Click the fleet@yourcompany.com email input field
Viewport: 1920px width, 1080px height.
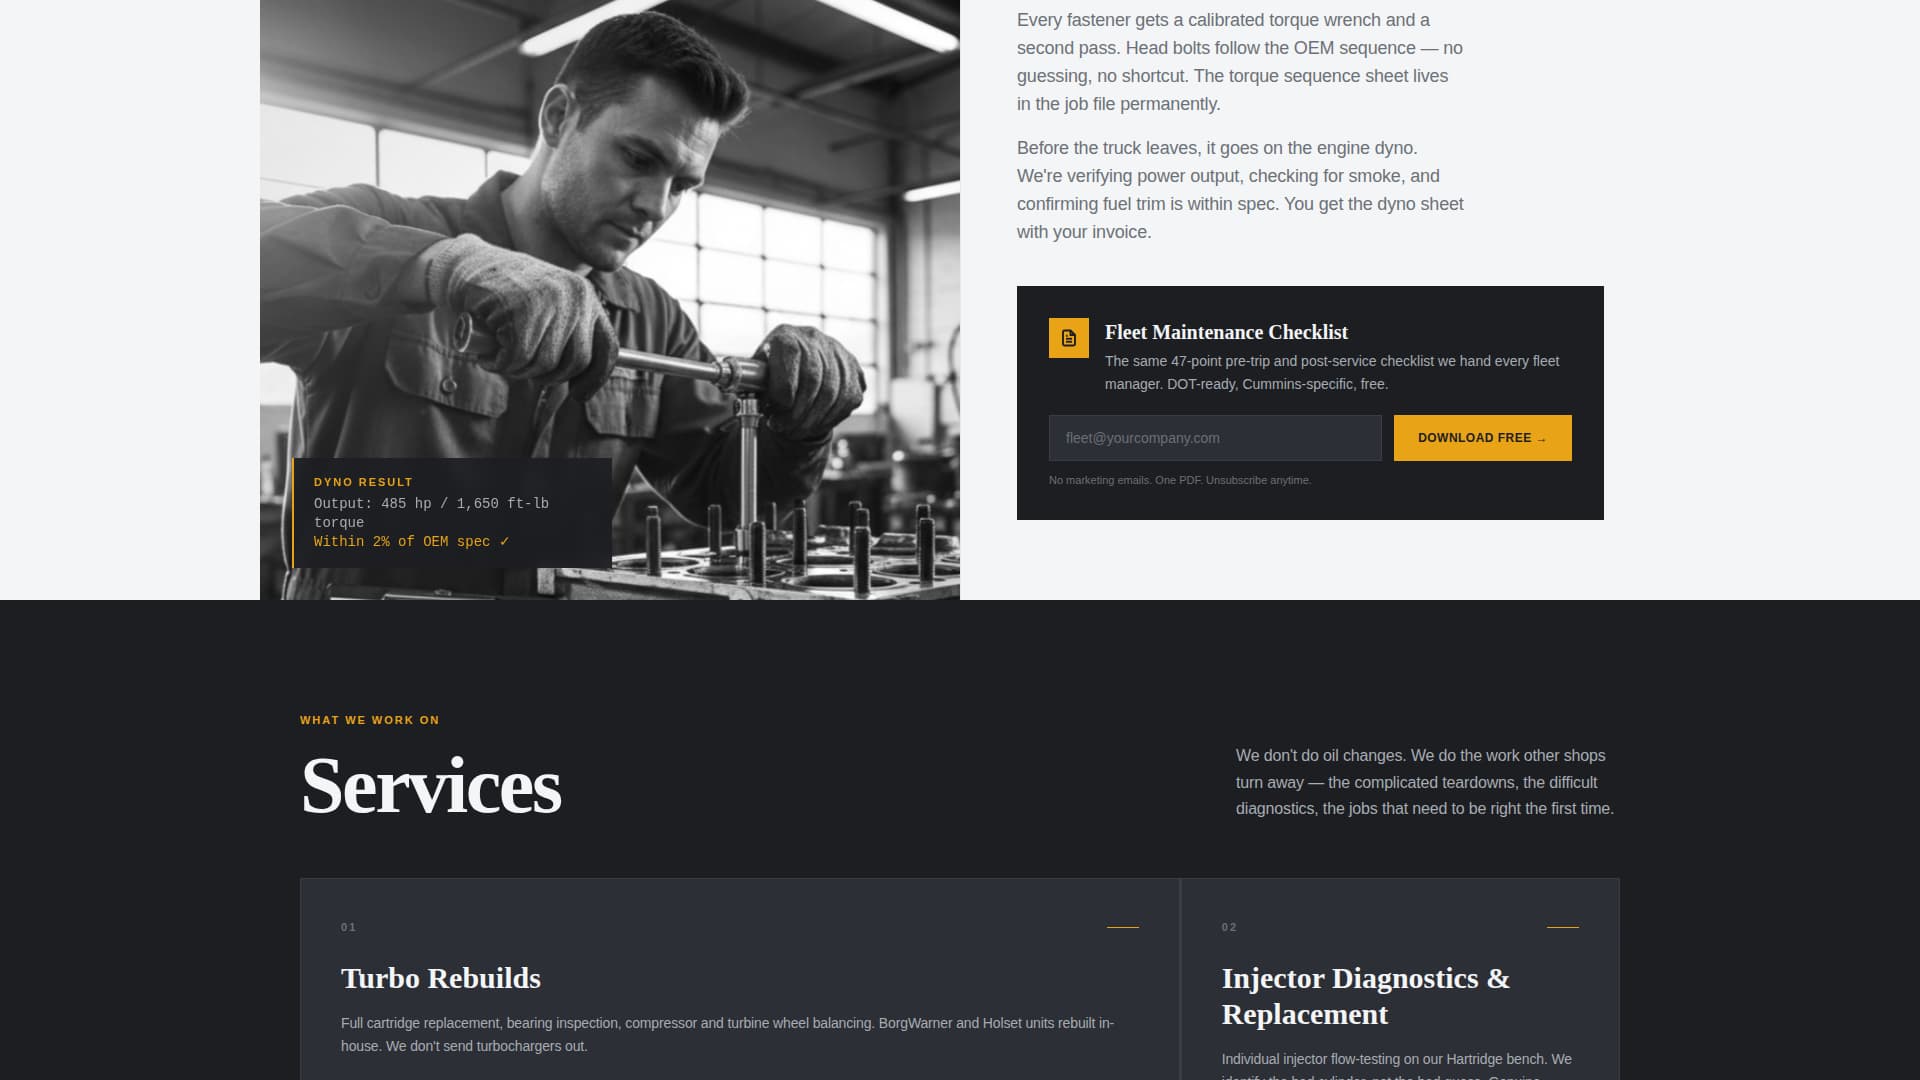[x=1215, y=438]
